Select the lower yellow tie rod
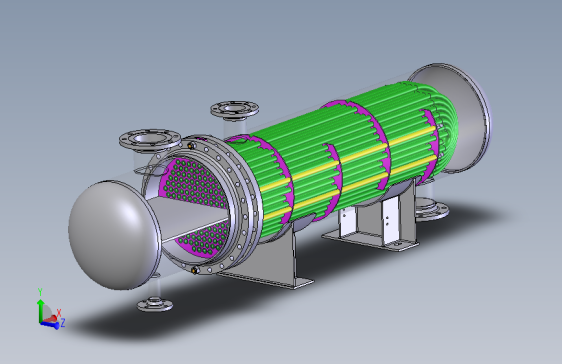The image size is (562, 364). [x=349, y=187]
